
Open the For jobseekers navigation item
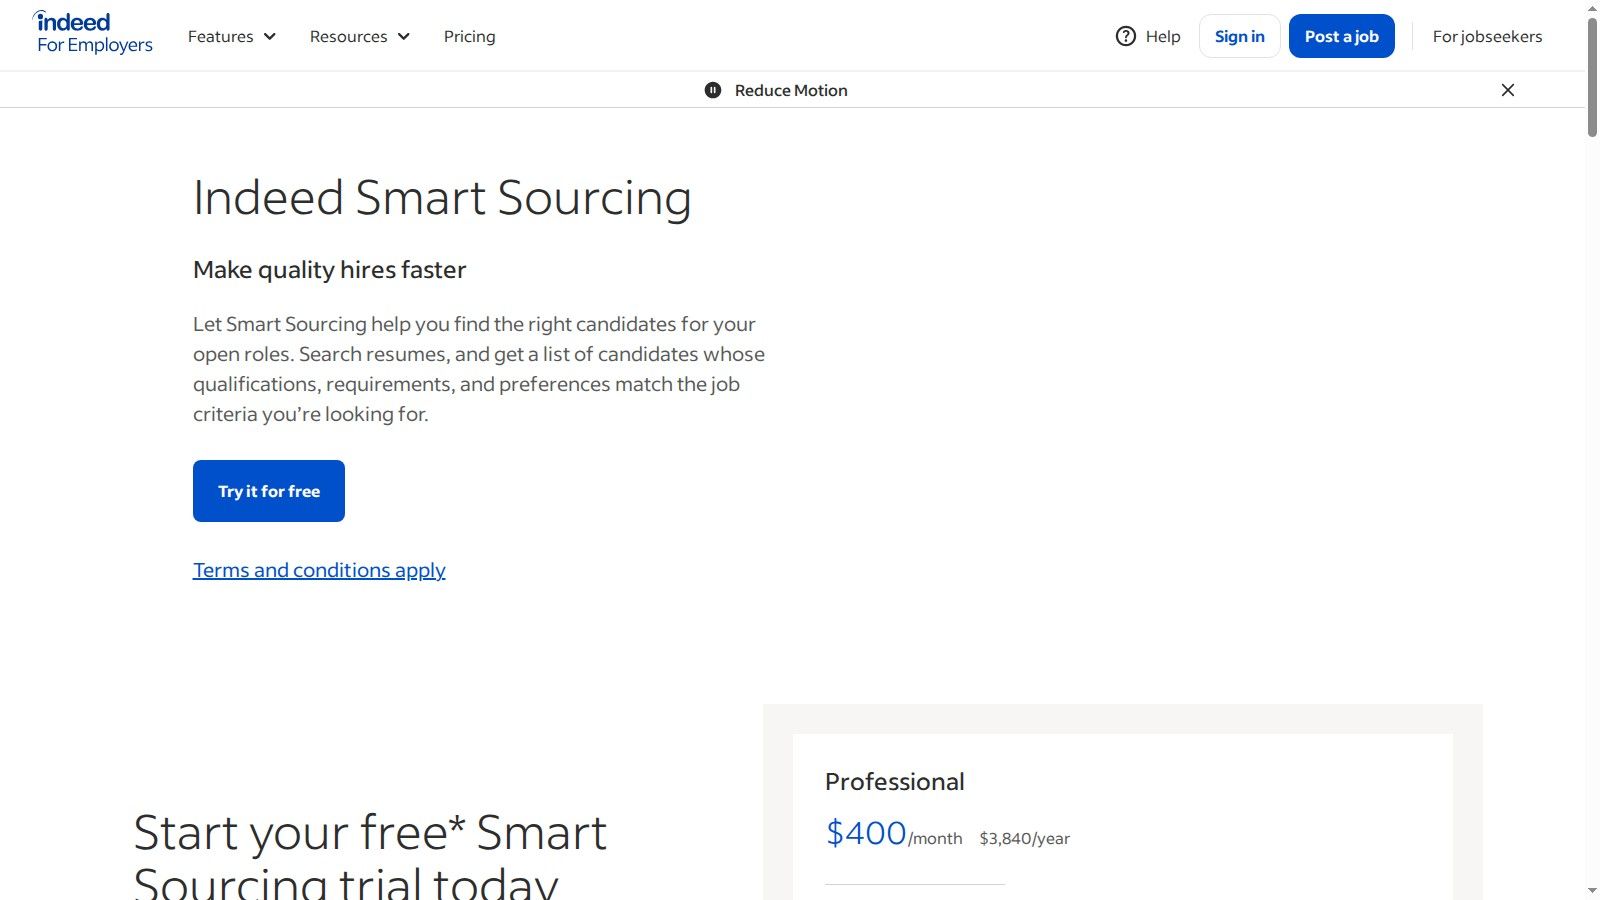coord(1487,37)
